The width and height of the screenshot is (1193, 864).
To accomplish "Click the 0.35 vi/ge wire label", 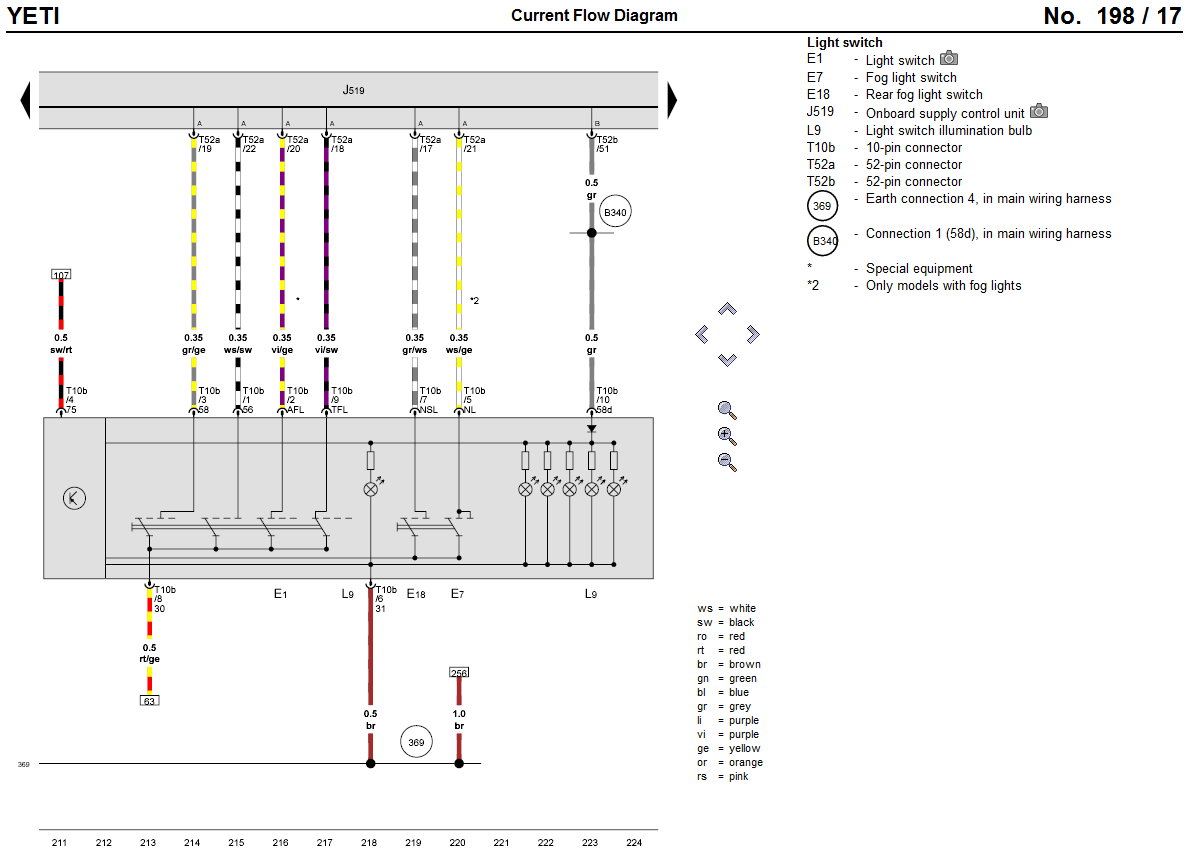I will tap(282, 344).
